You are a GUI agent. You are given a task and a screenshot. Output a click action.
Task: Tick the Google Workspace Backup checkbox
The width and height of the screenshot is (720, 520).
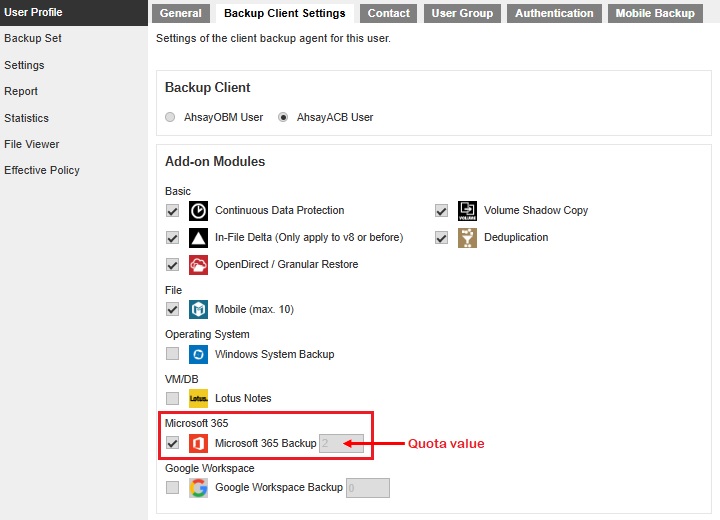pyautogui.click(x=173, y=487)
